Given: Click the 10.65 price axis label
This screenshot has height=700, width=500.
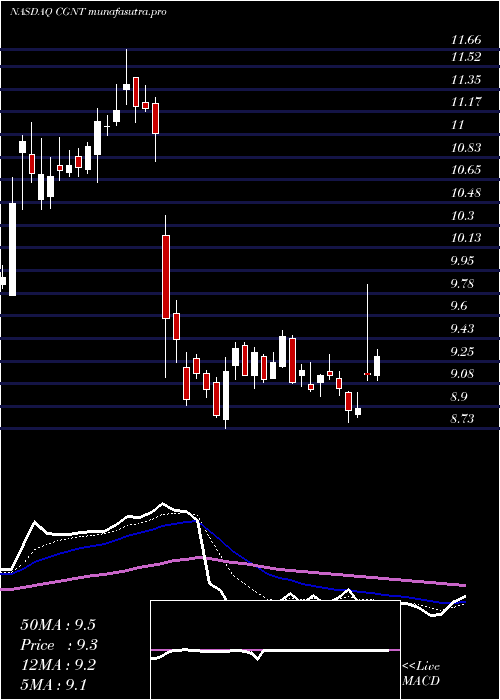Looking at the screenshot, I should coord(466,170).
